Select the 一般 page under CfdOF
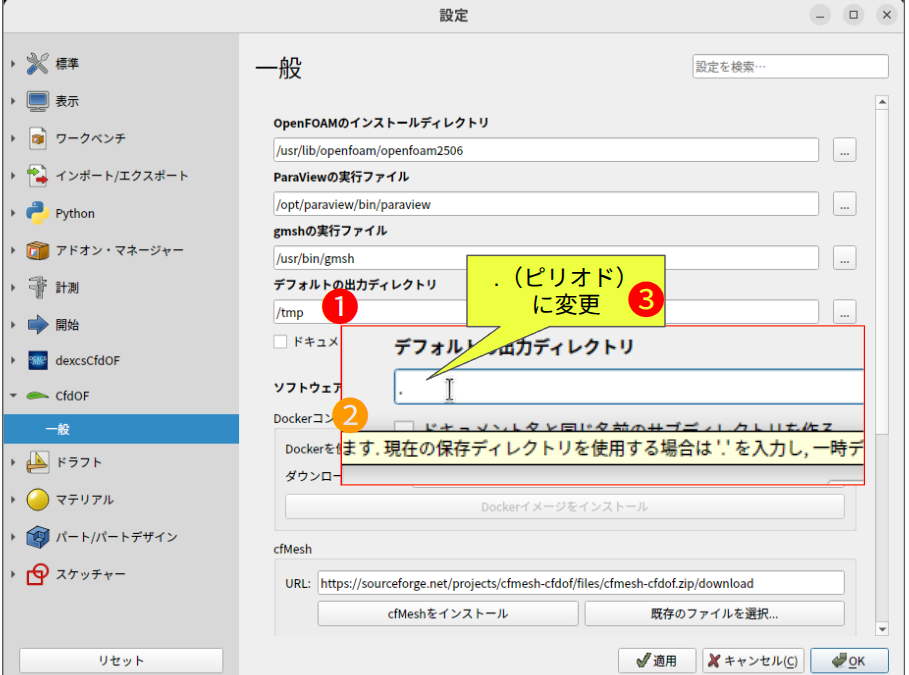The width and height of the screenshot is (909, 675). pos(56,429)
